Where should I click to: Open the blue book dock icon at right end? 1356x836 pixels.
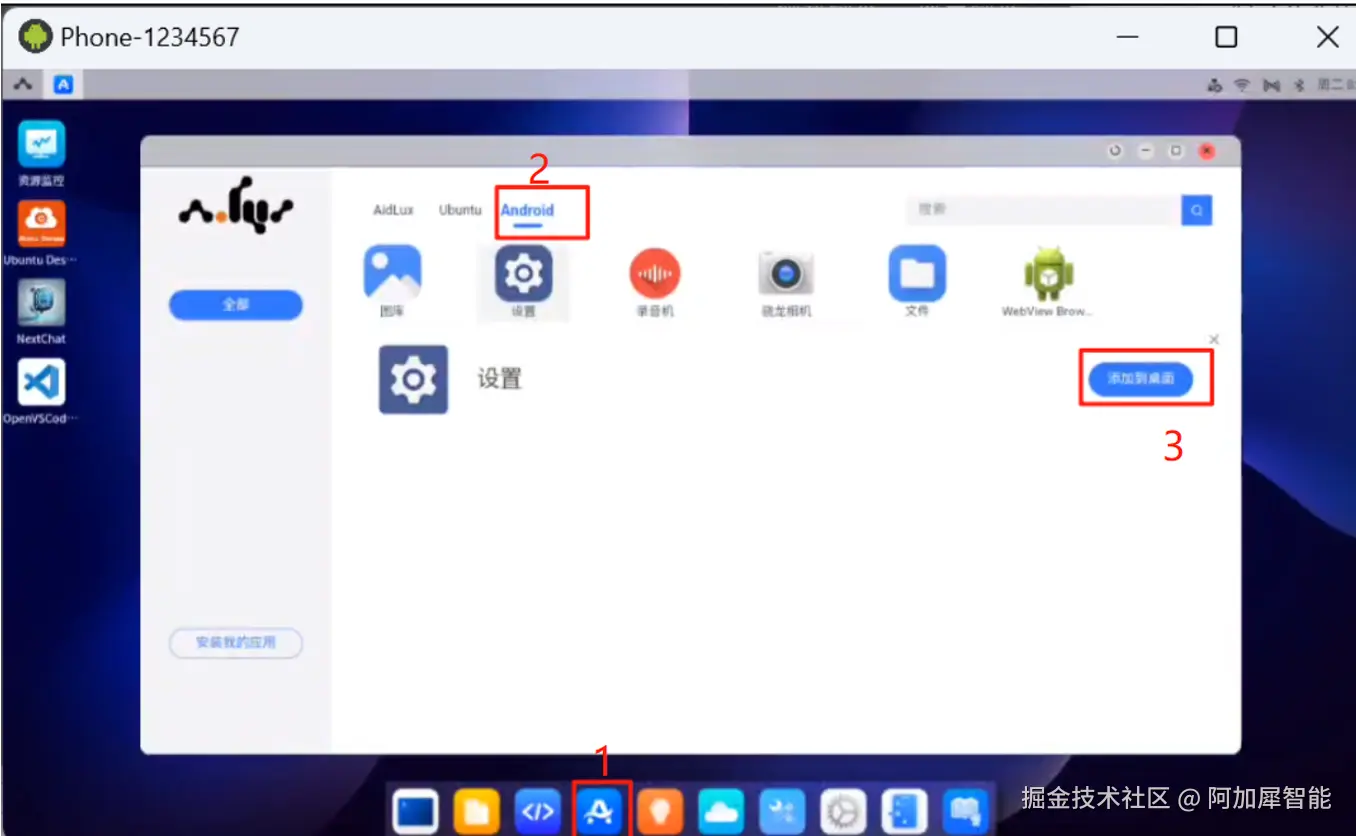click(x=965, y=811)
